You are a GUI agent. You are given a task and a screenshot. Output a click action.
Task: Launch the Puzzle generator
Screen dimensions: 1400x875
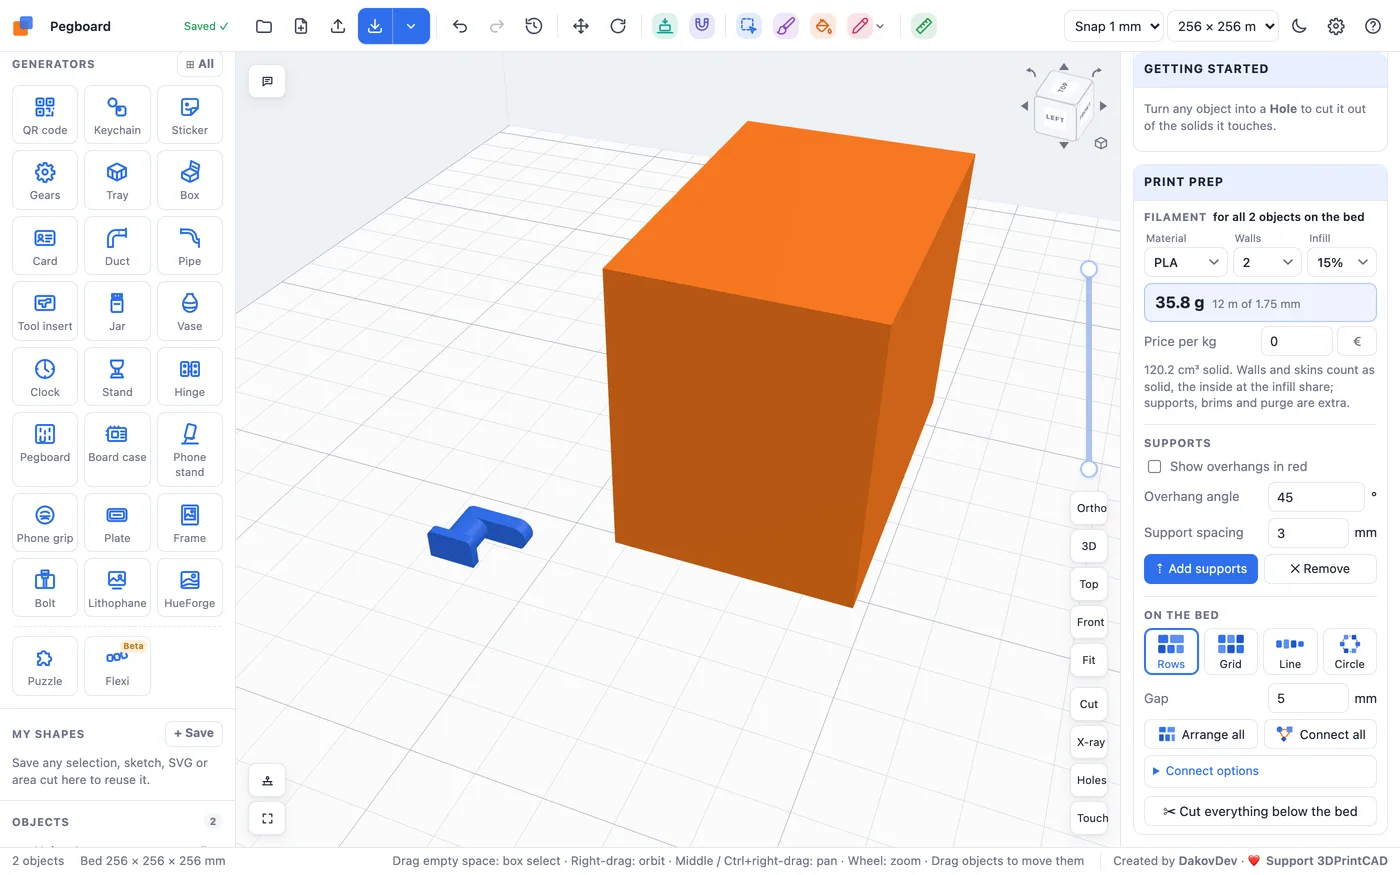45,666
